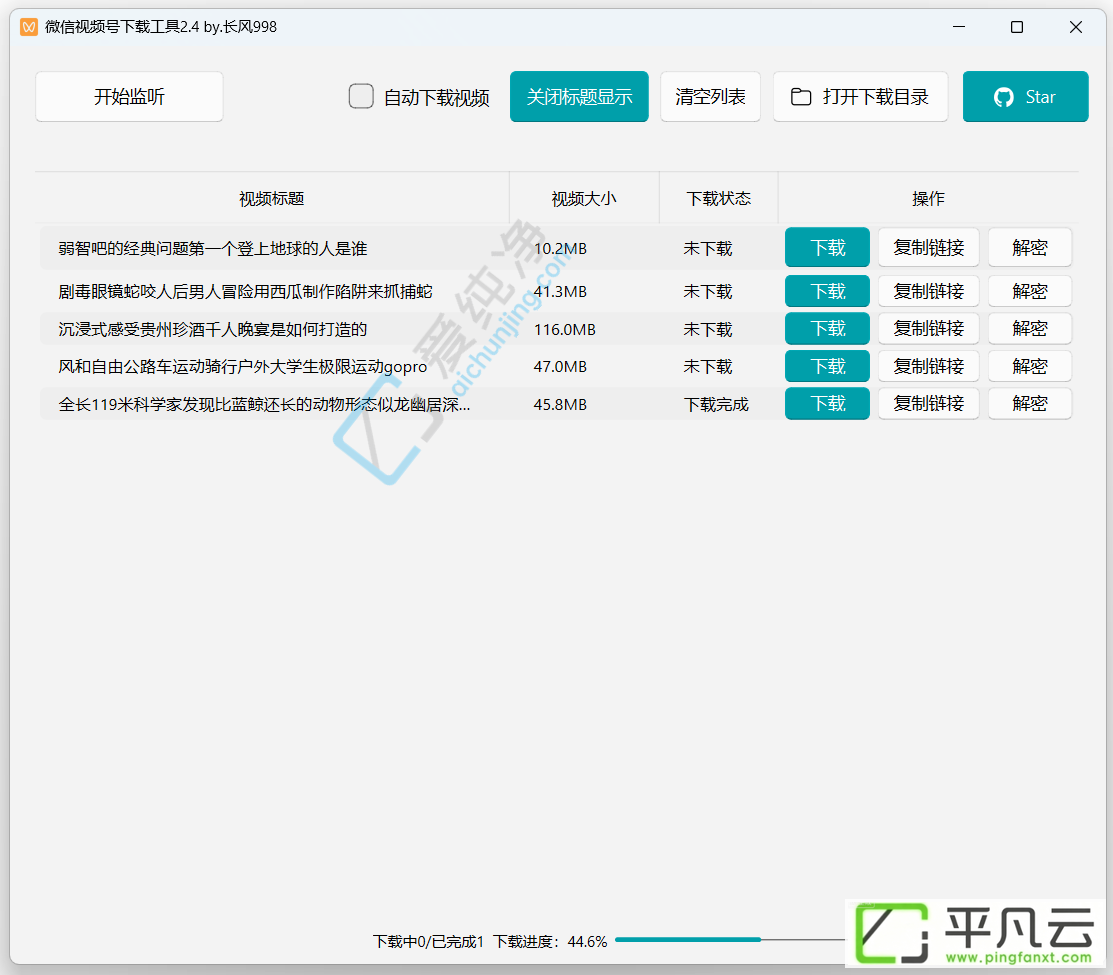Minimize the 微信视频号下载工具 window

pyautogui.click(x=959, y=27)
